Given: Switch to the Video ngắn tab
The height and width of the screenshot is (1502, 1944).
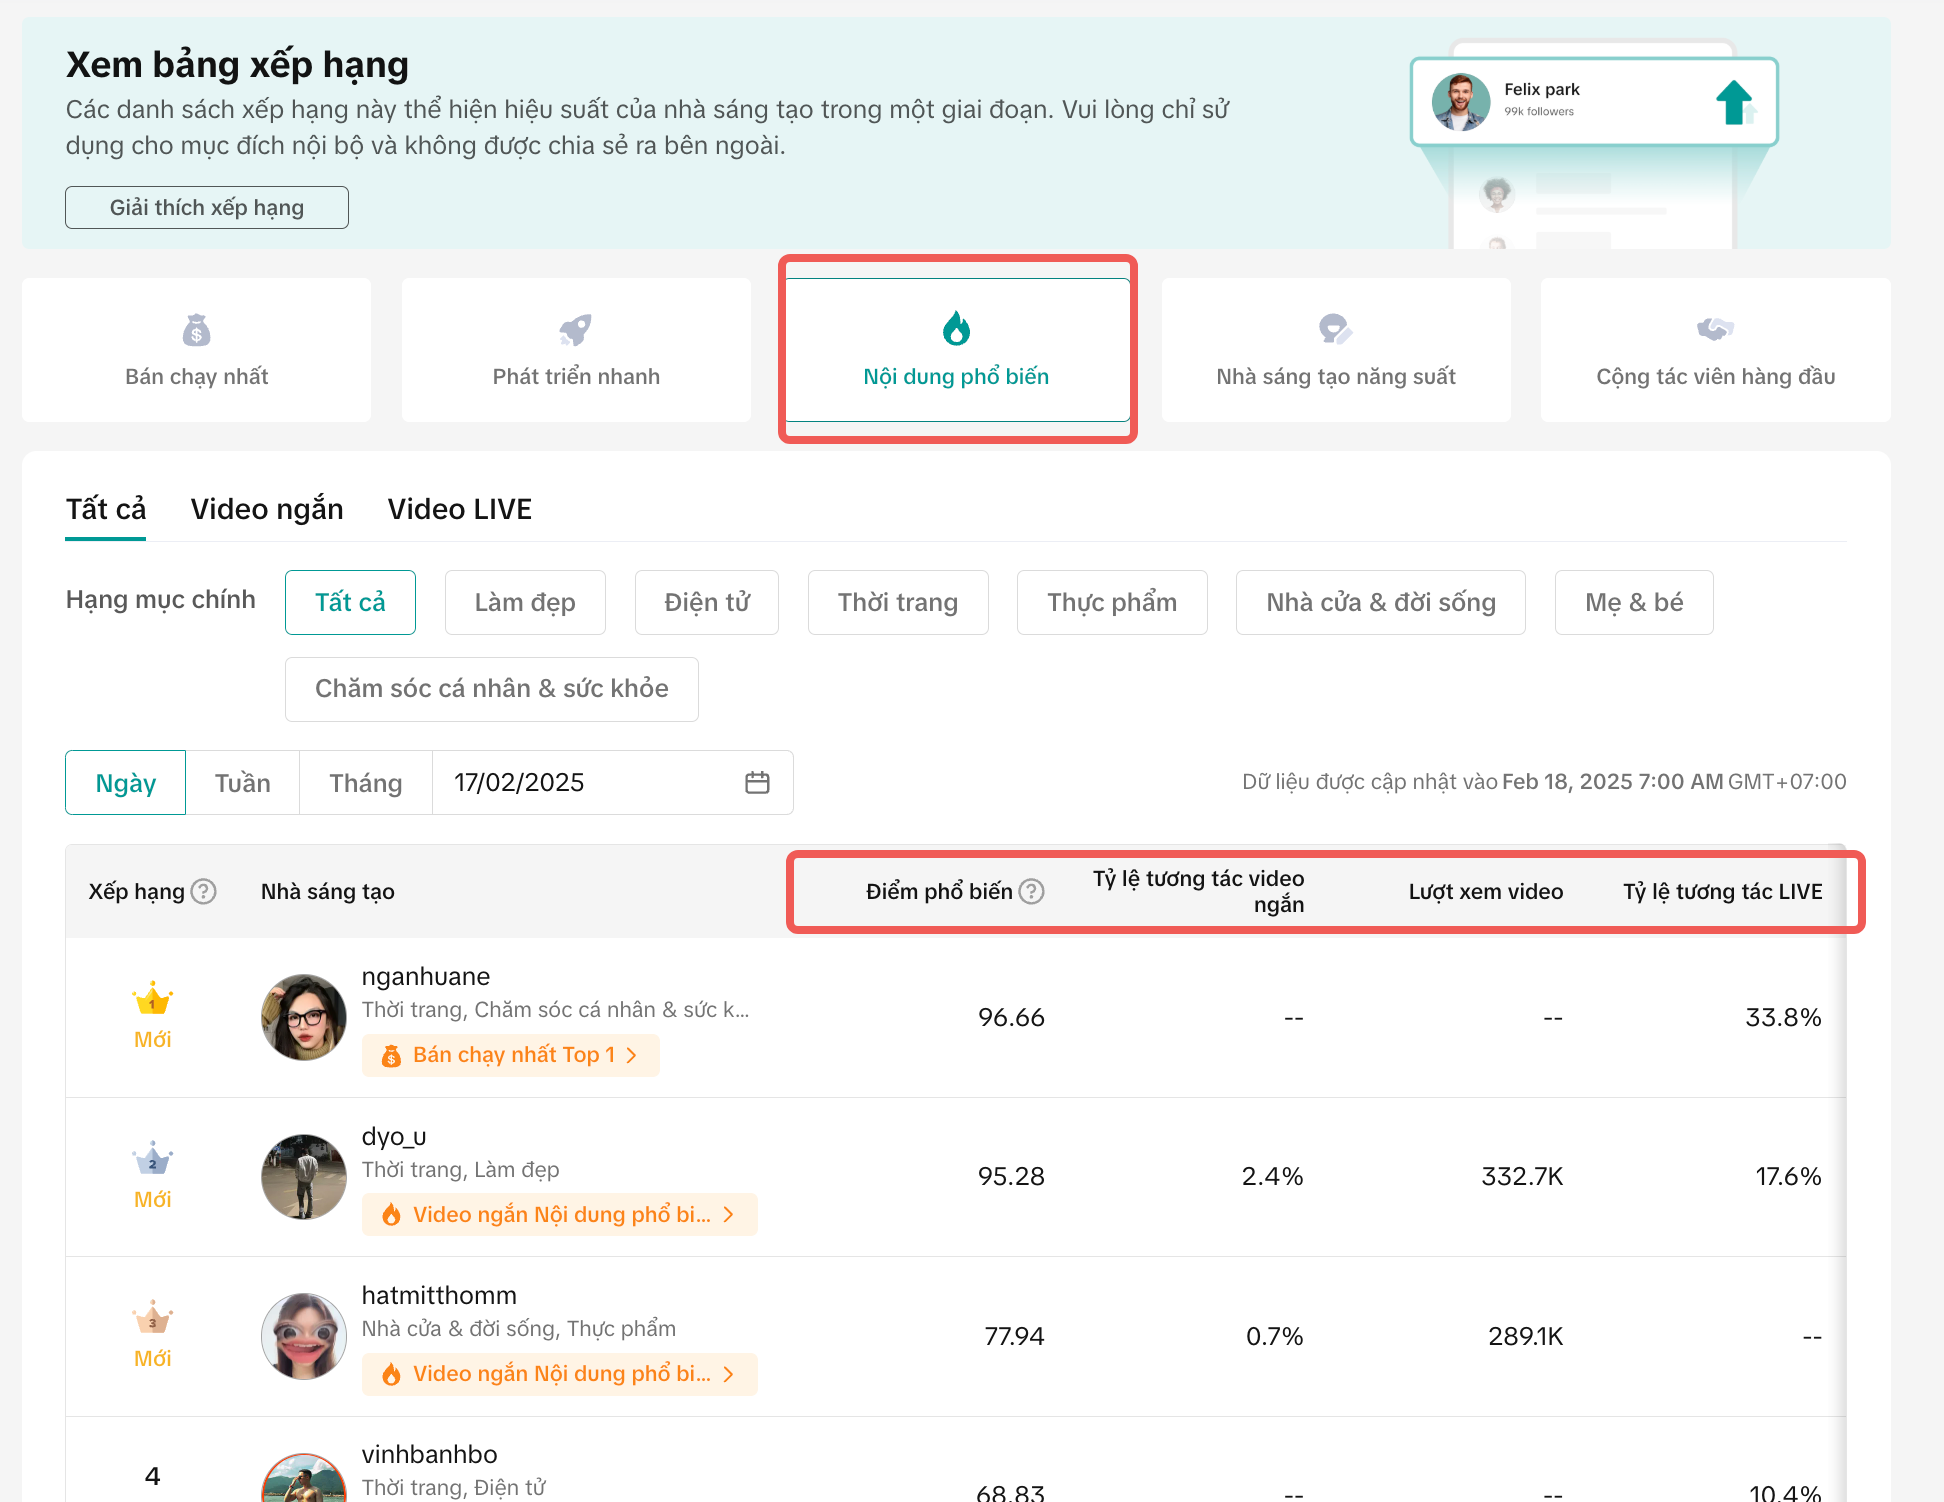Looking at the screenshot, I should coord(267,509).
